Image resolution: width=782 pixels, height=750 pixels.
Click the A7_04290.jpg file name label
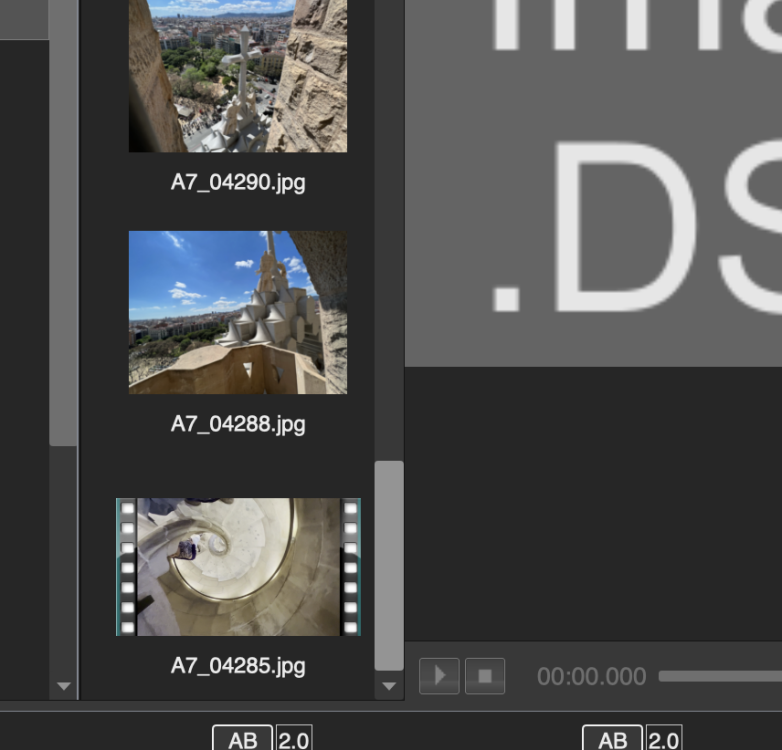[x=238, y=182]
